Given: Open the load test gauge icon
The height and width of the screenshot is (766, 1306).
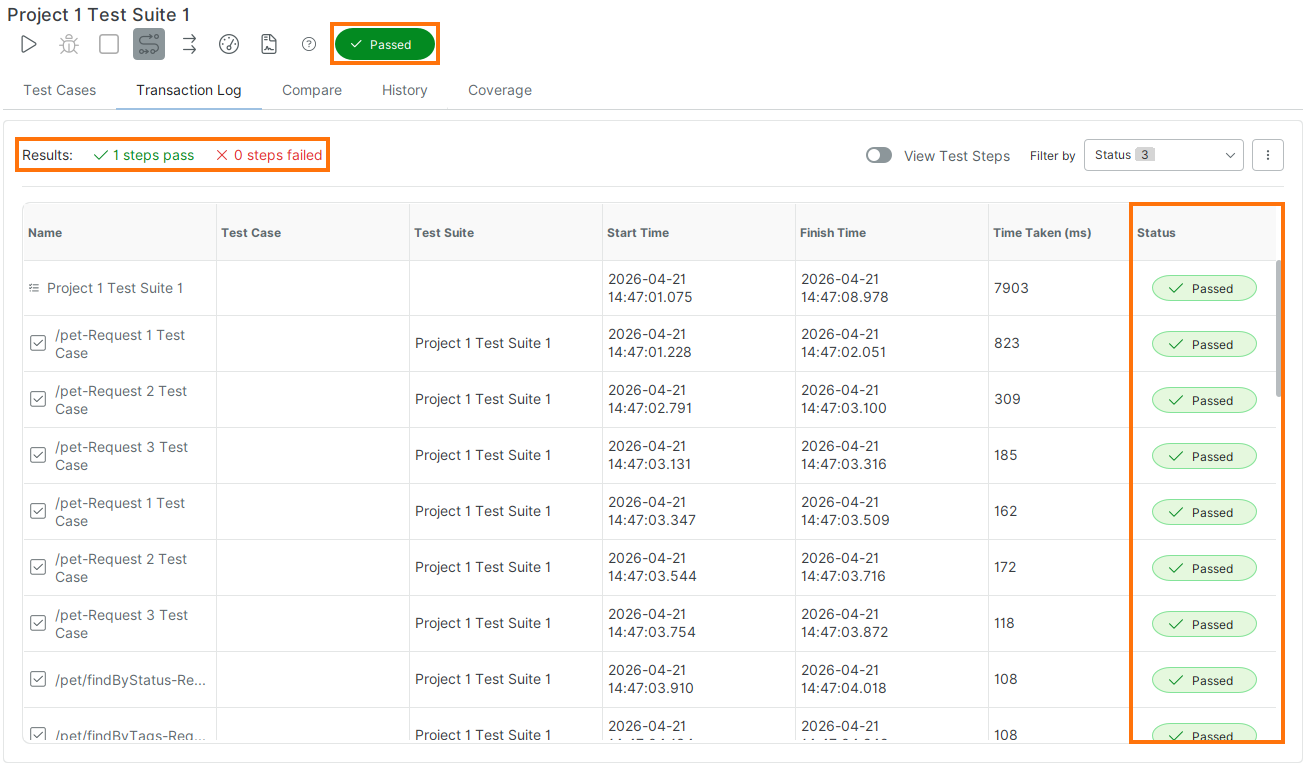Looking at the screenshot, I should pos(229,44).
